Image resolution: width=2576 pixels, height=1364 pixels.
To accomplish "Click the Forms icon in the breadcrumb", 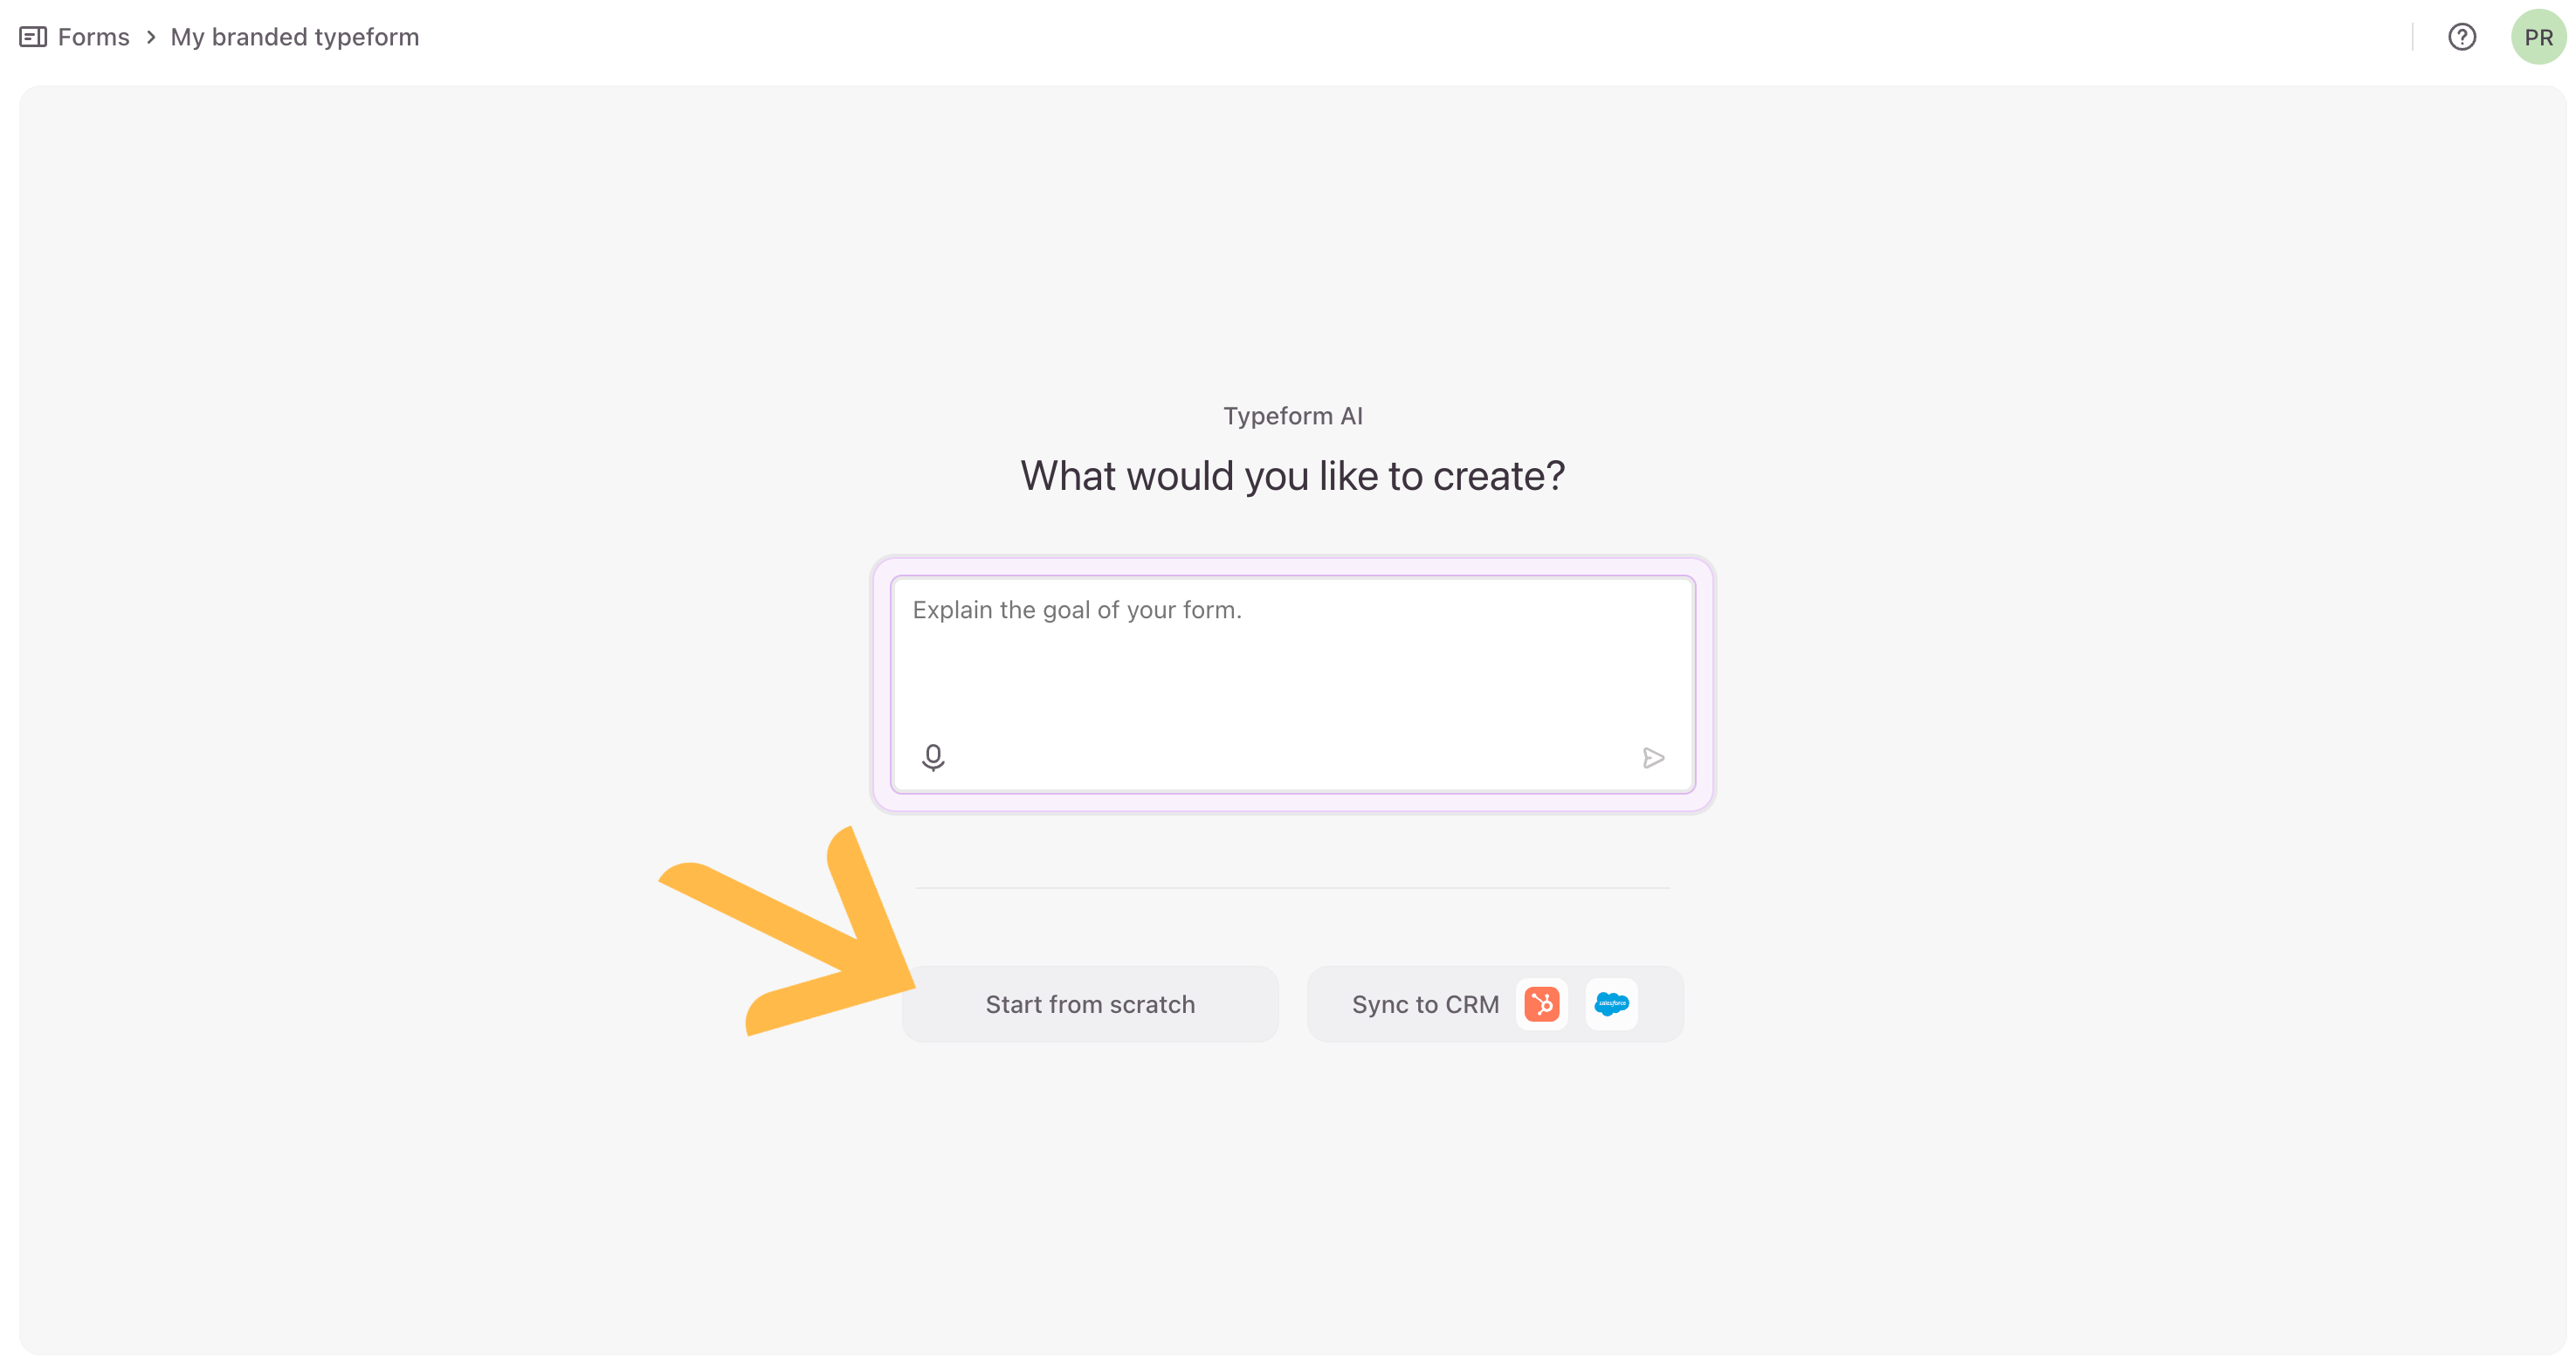I will coord(33,37).
